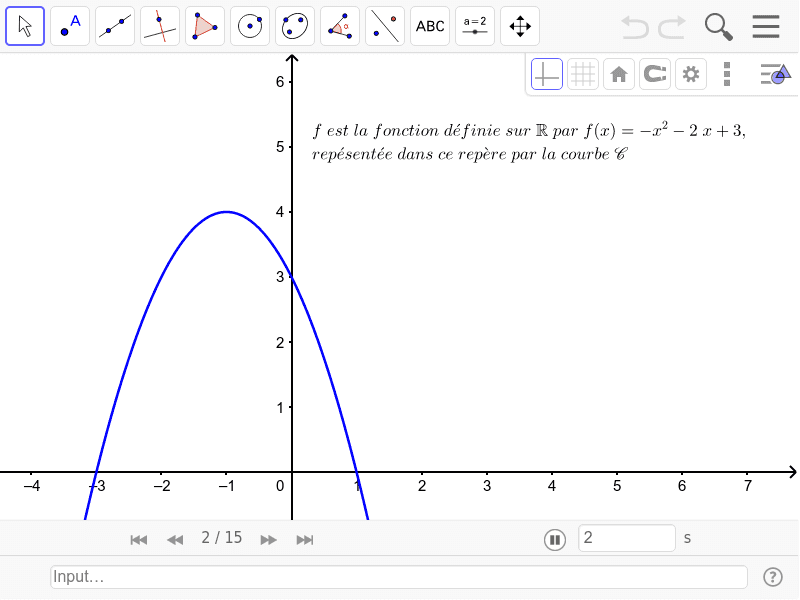Viewport: 800px width, 600px height.
Task: Pause the construction playback
Action: 555,539
